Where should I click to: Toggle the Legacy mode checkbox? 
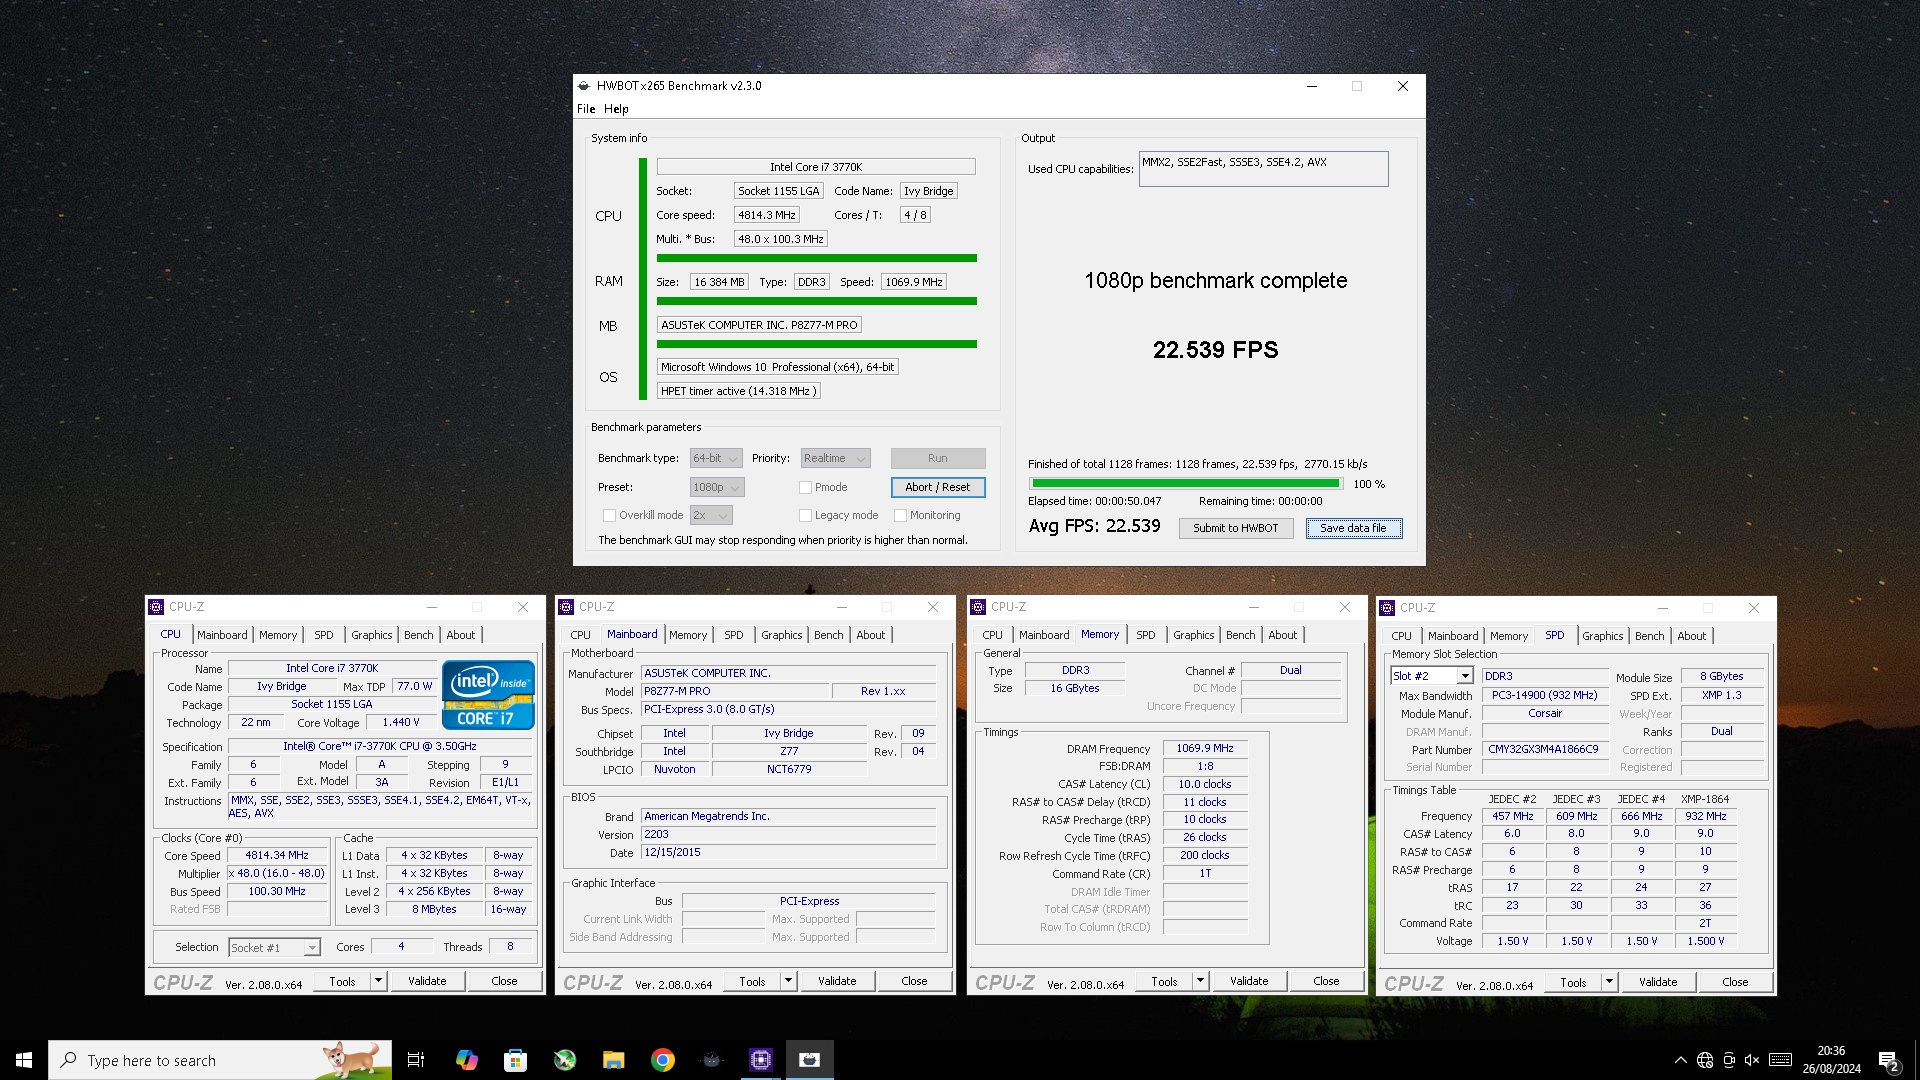pos(805,515)
